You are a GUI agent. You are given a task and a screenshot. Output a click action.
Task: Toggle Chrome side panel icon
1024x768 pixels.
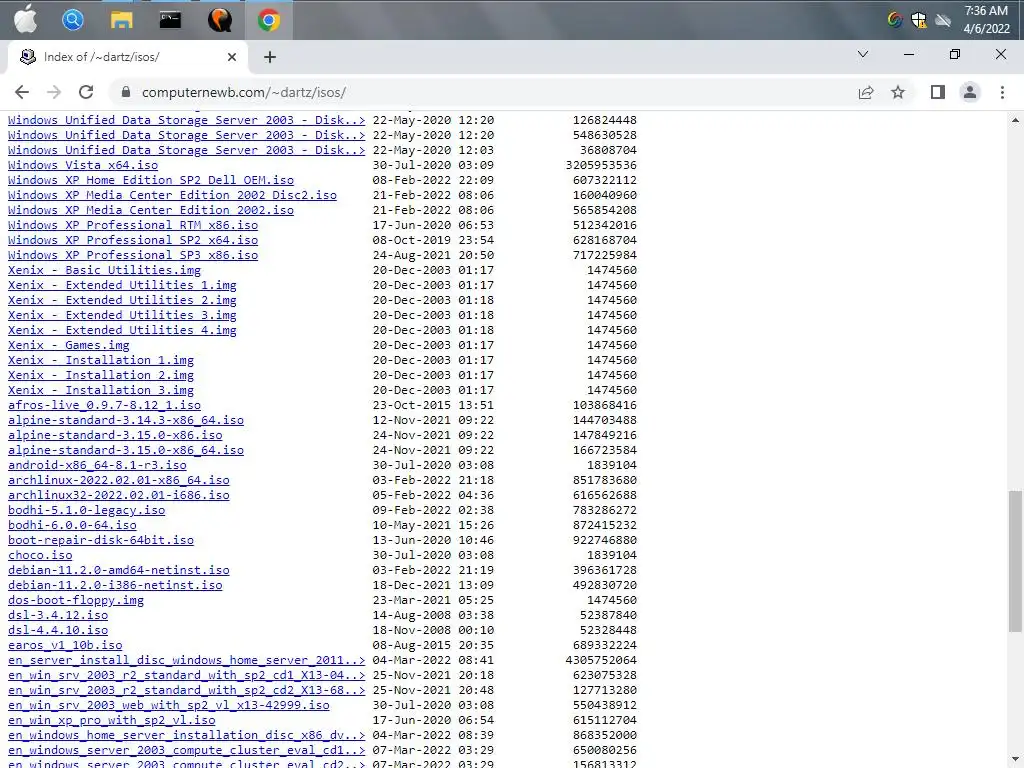click(x=938, y=92)
